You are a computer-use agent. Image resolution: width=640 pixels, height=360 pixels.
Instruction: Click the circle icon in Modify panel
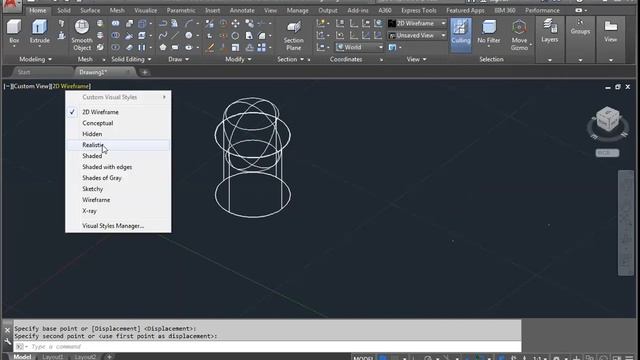pyautogui.click(x=236, y=36)
